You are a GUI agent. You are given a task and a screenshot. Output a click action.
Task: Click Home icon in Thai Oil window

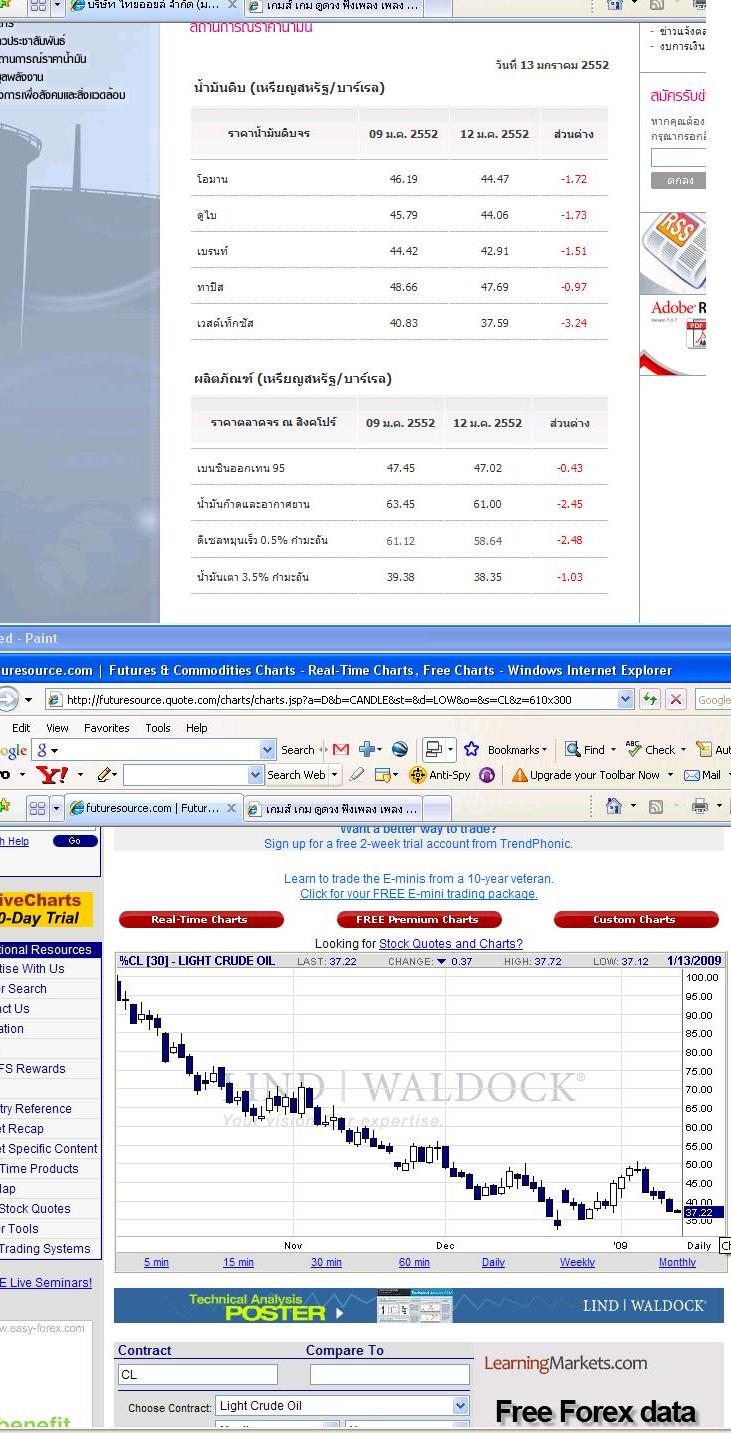pyautogui.click(x=614, y=5)
